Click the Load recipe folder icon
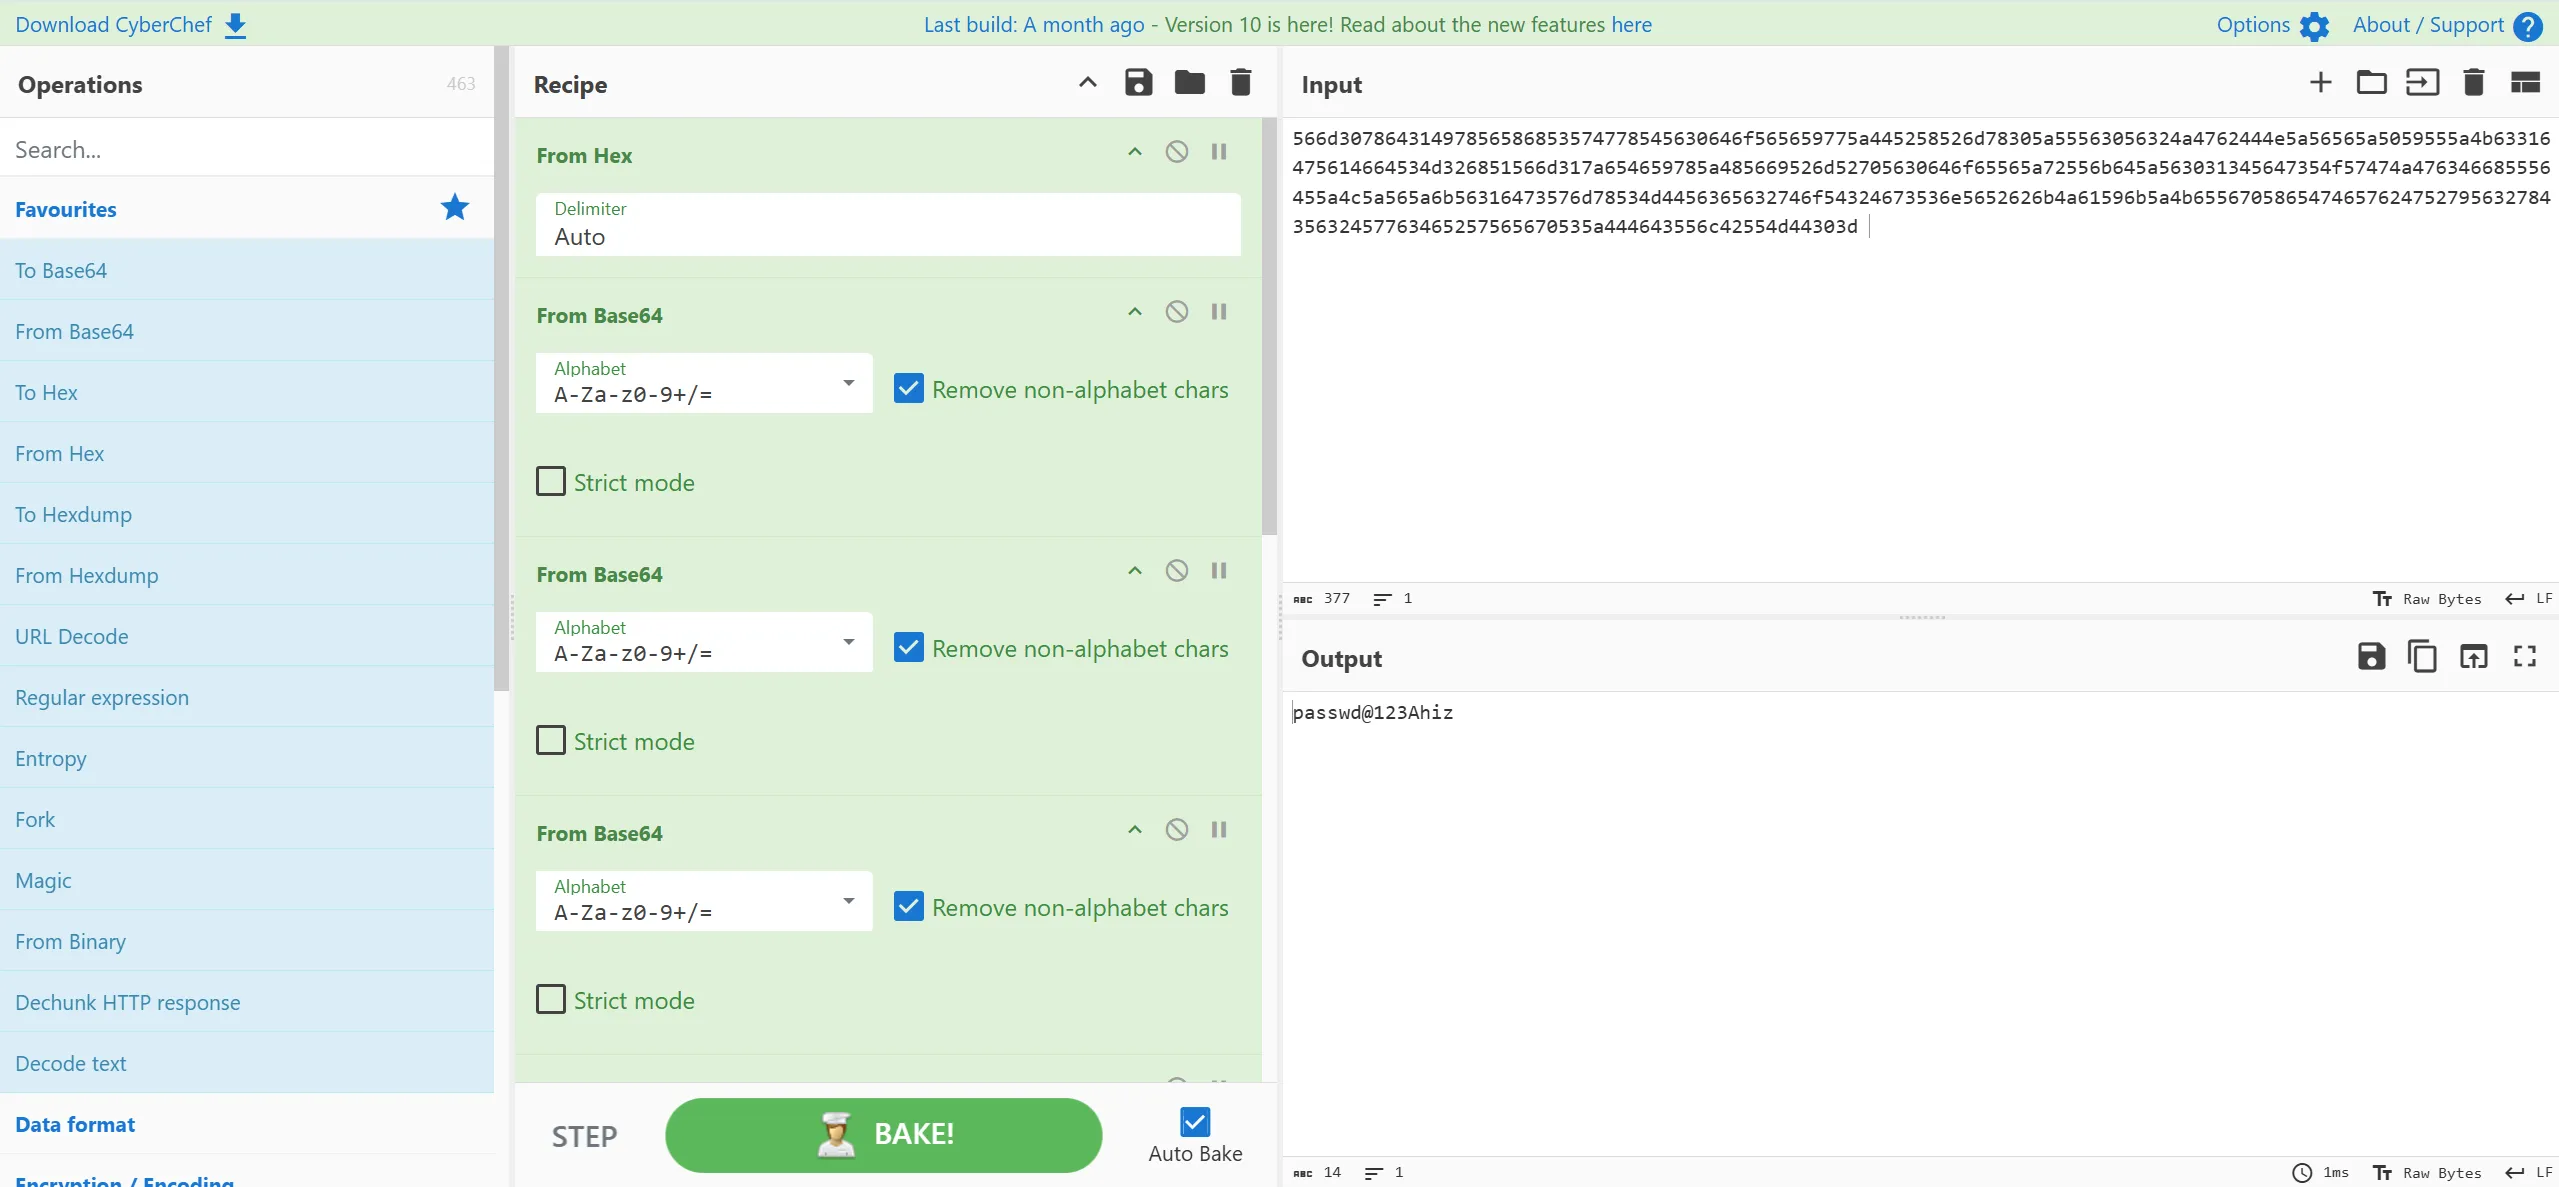 coord(1189,83)
